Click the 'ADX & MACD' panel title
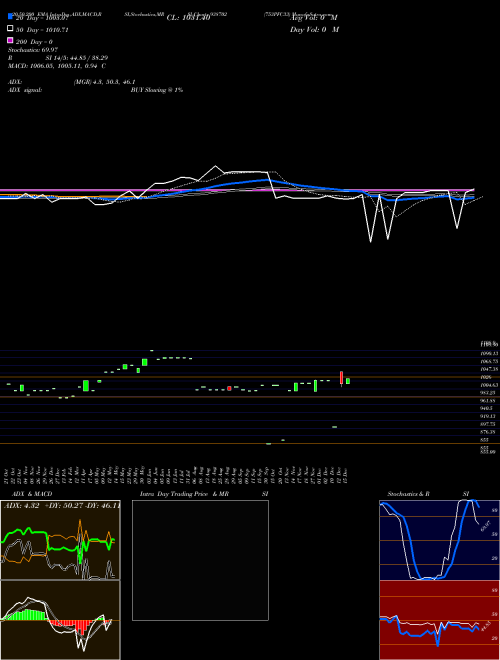Viewport: 500px width, 660px height. [32, 494]
